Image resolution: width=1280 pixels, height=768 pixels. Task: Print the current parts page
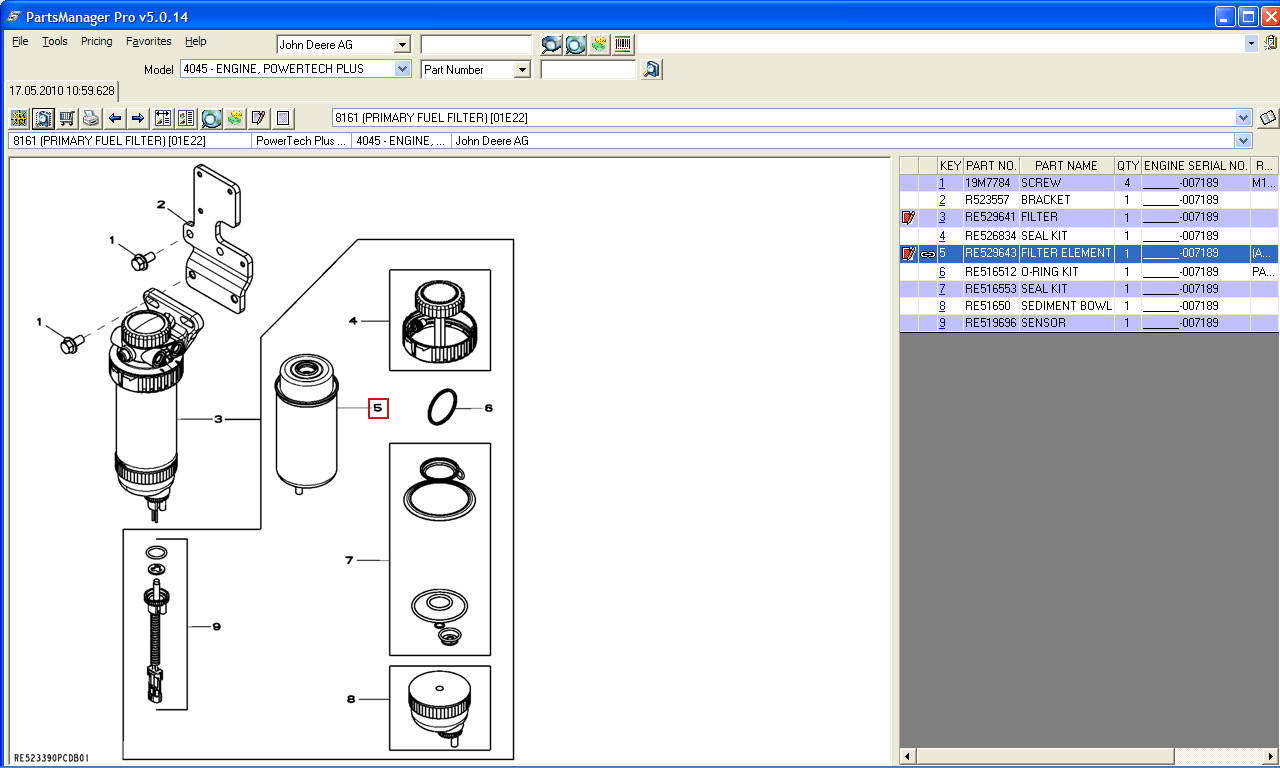(91, 118)
